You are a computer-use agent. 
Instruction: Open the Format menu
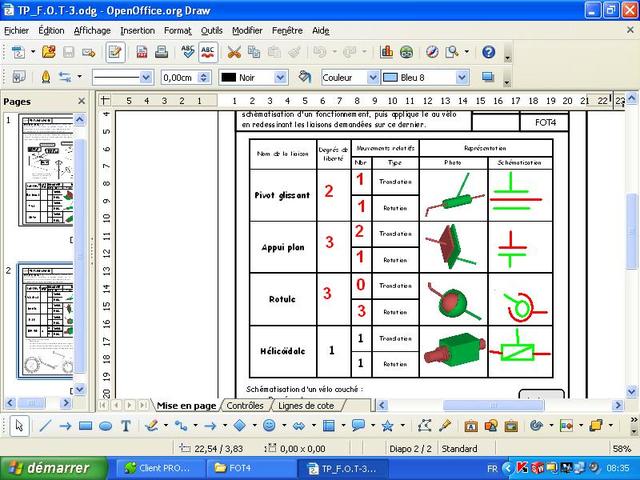(178, 31)
